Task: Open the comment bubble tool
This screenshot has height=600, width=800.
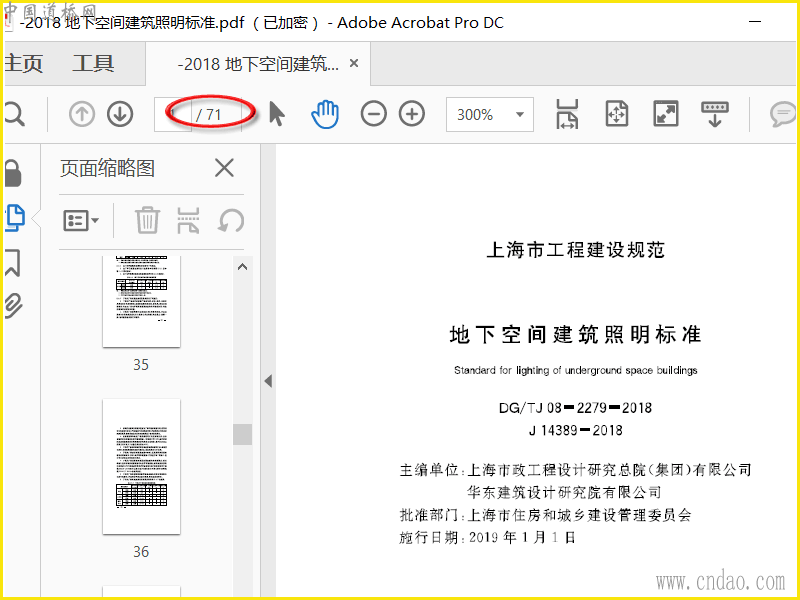Action: pyautogui.click(x=783, y=114)
